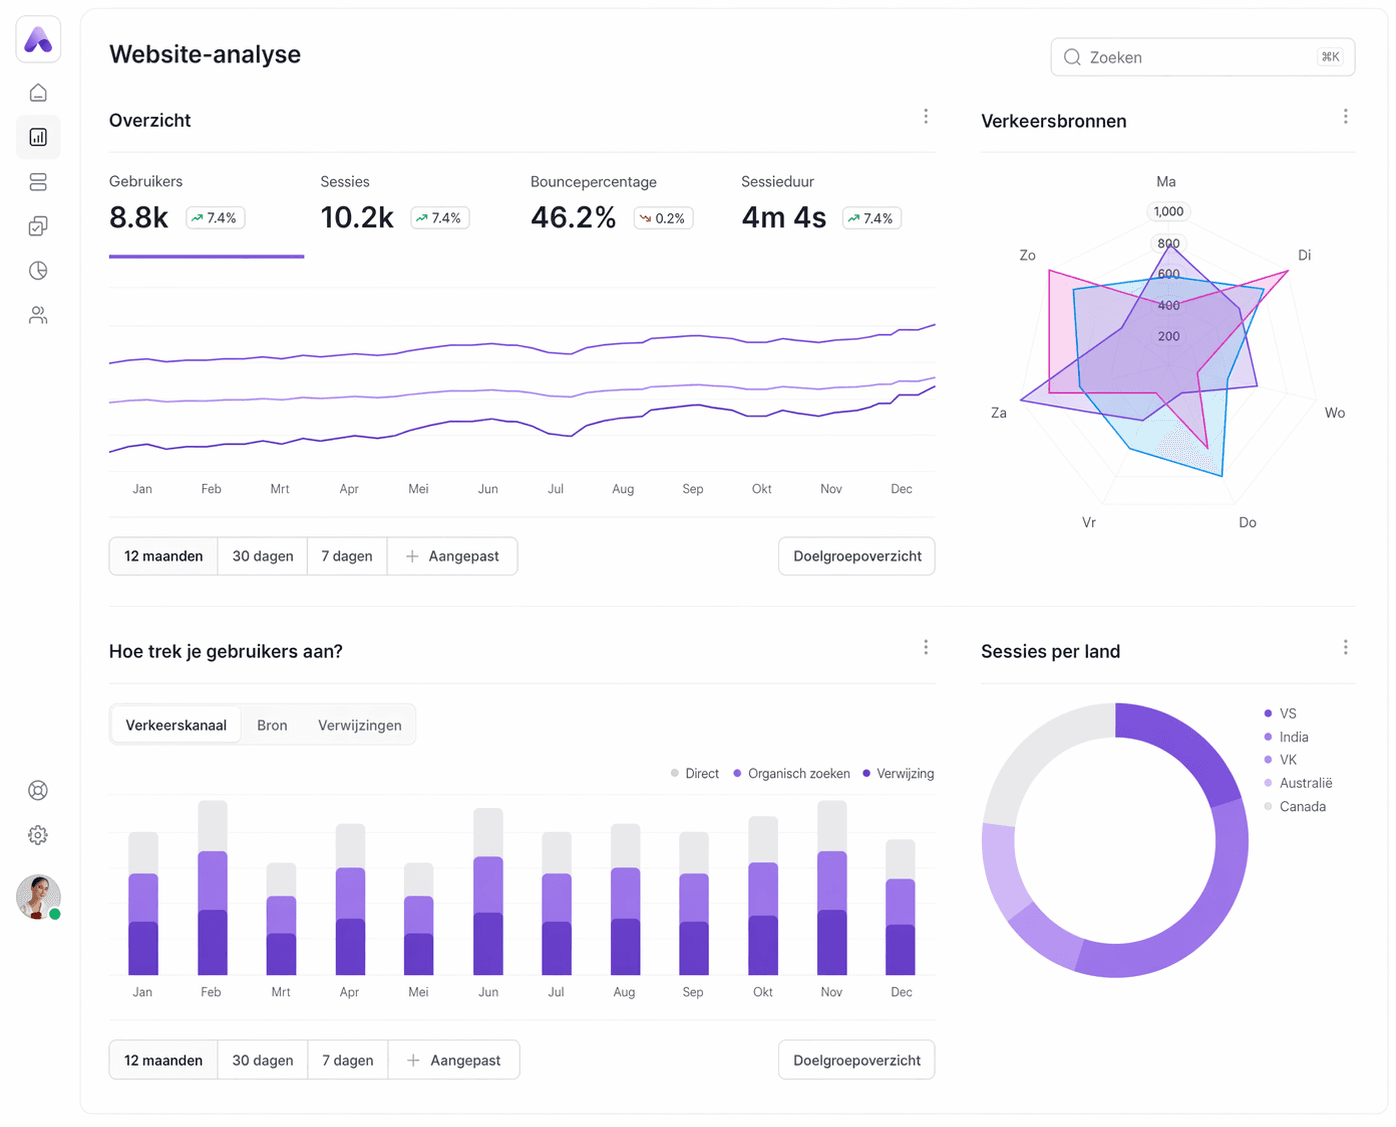The image size is (1396, 1127).
Task: Click the India legend entry
Action: pyautogui.click(x=1286, y=737)
